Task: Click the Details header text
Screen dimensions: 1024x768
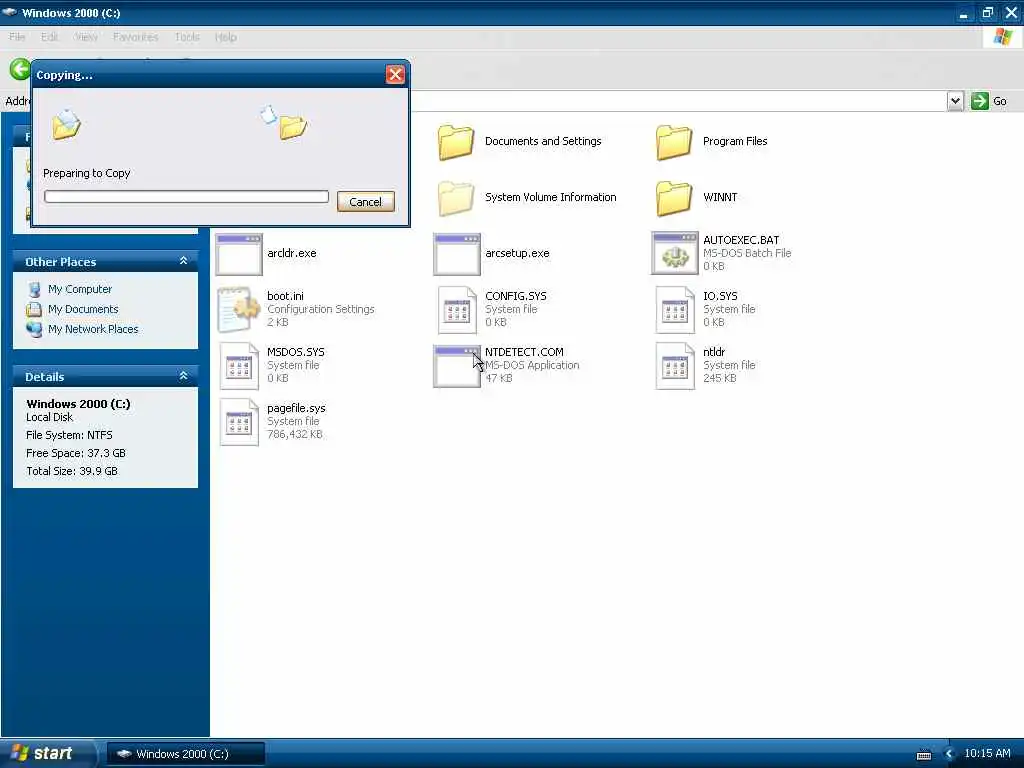Action: point(44,377)
